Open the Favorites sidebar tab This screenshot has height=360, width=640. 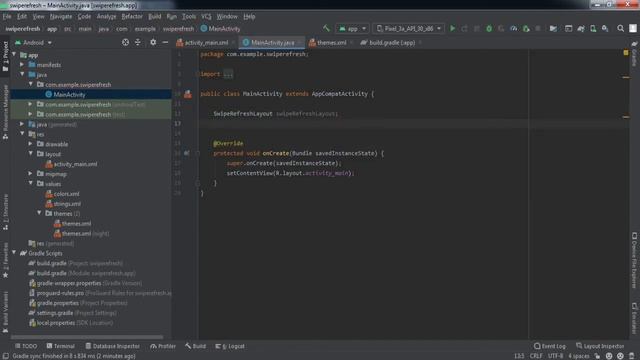click(5, 260)
